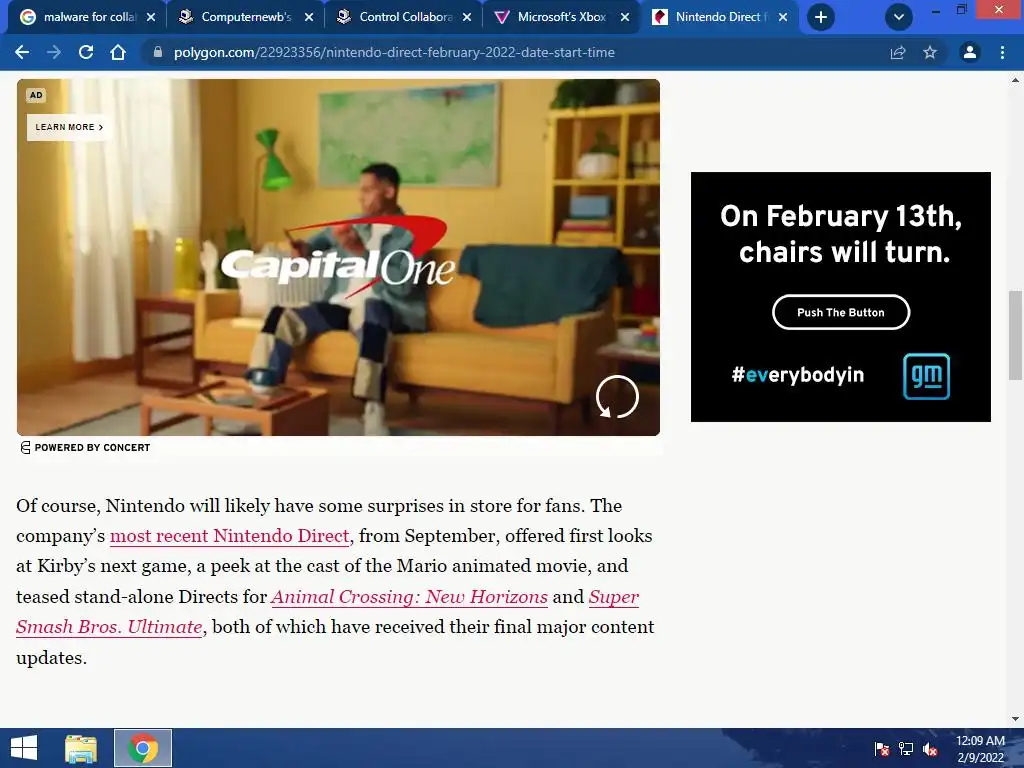Switch to the Control Collabora tab
1024x768 pixels.
pos(405,17)
